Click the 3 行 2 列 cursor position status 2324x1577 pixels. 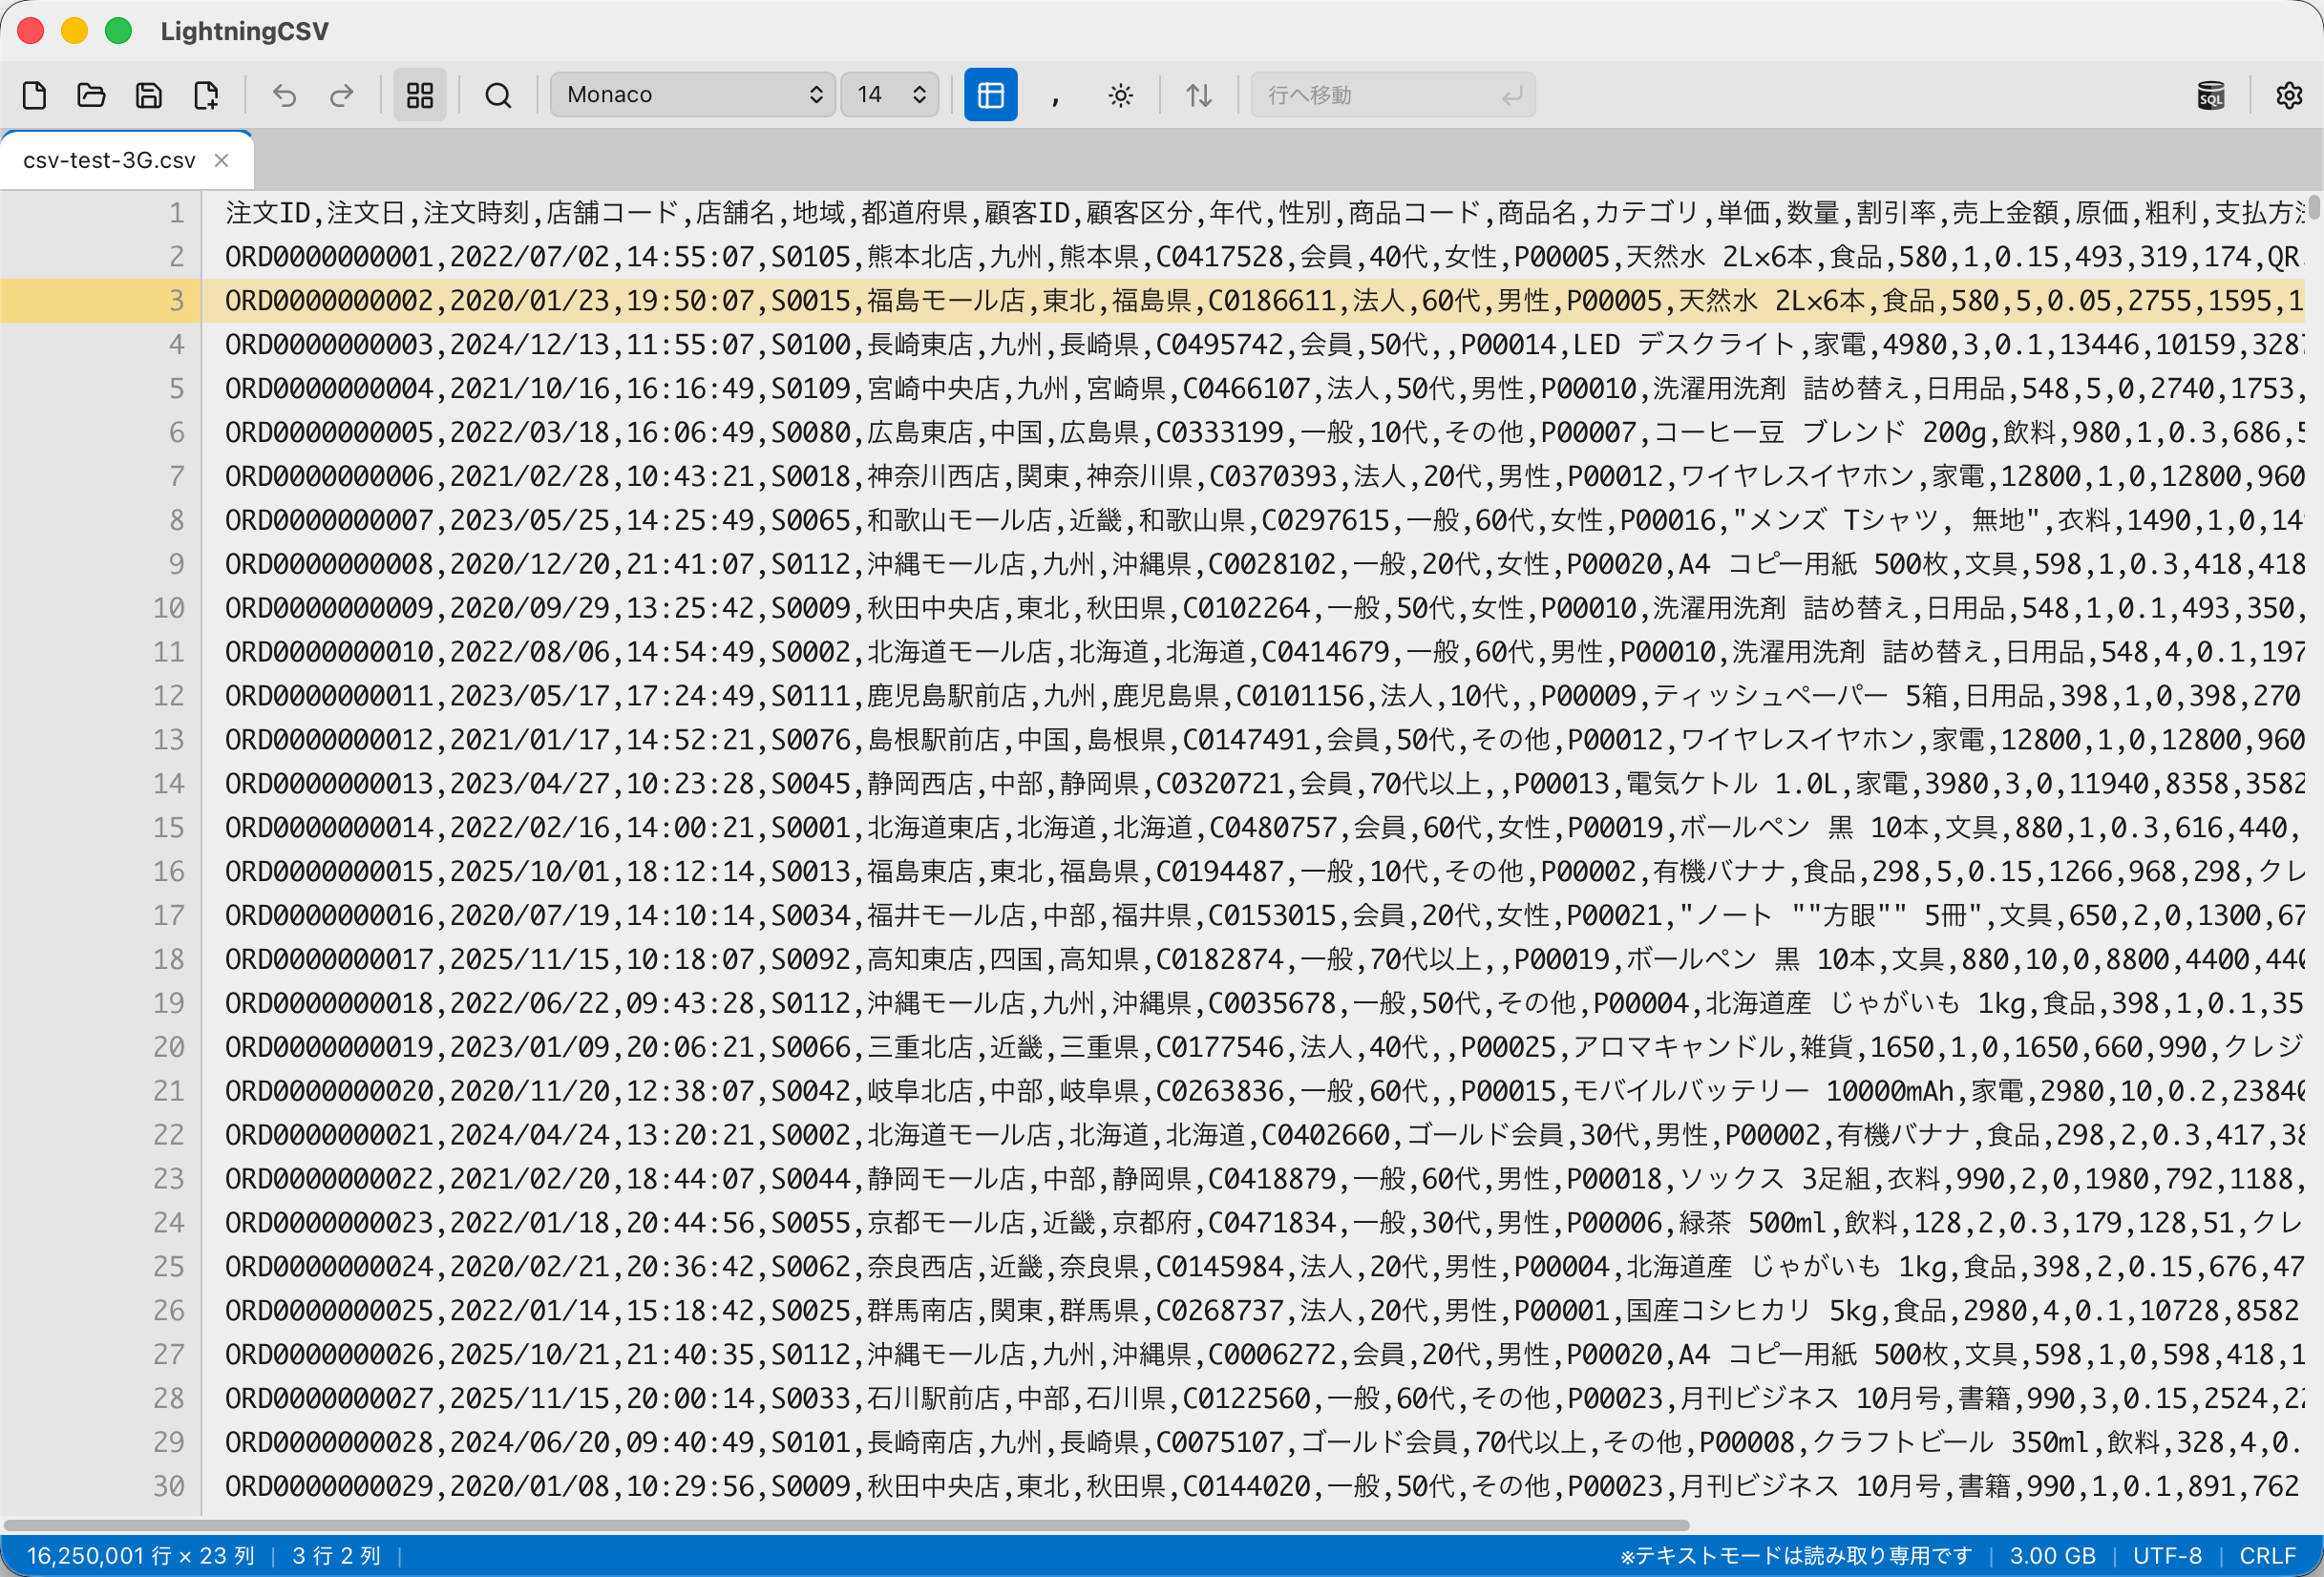[x=336, y=1556]
